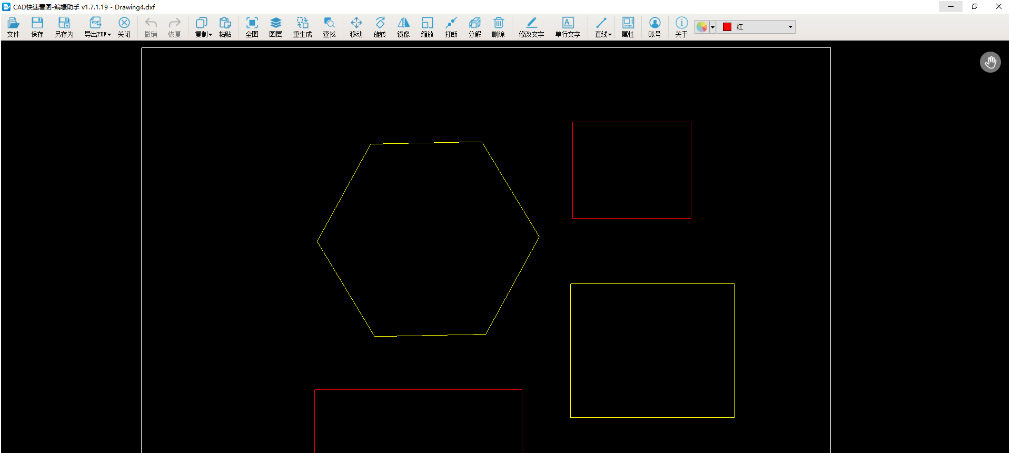Click the Single-line Text tool
The height and width of the screenshot is (453, 1009).
point(567,26)
